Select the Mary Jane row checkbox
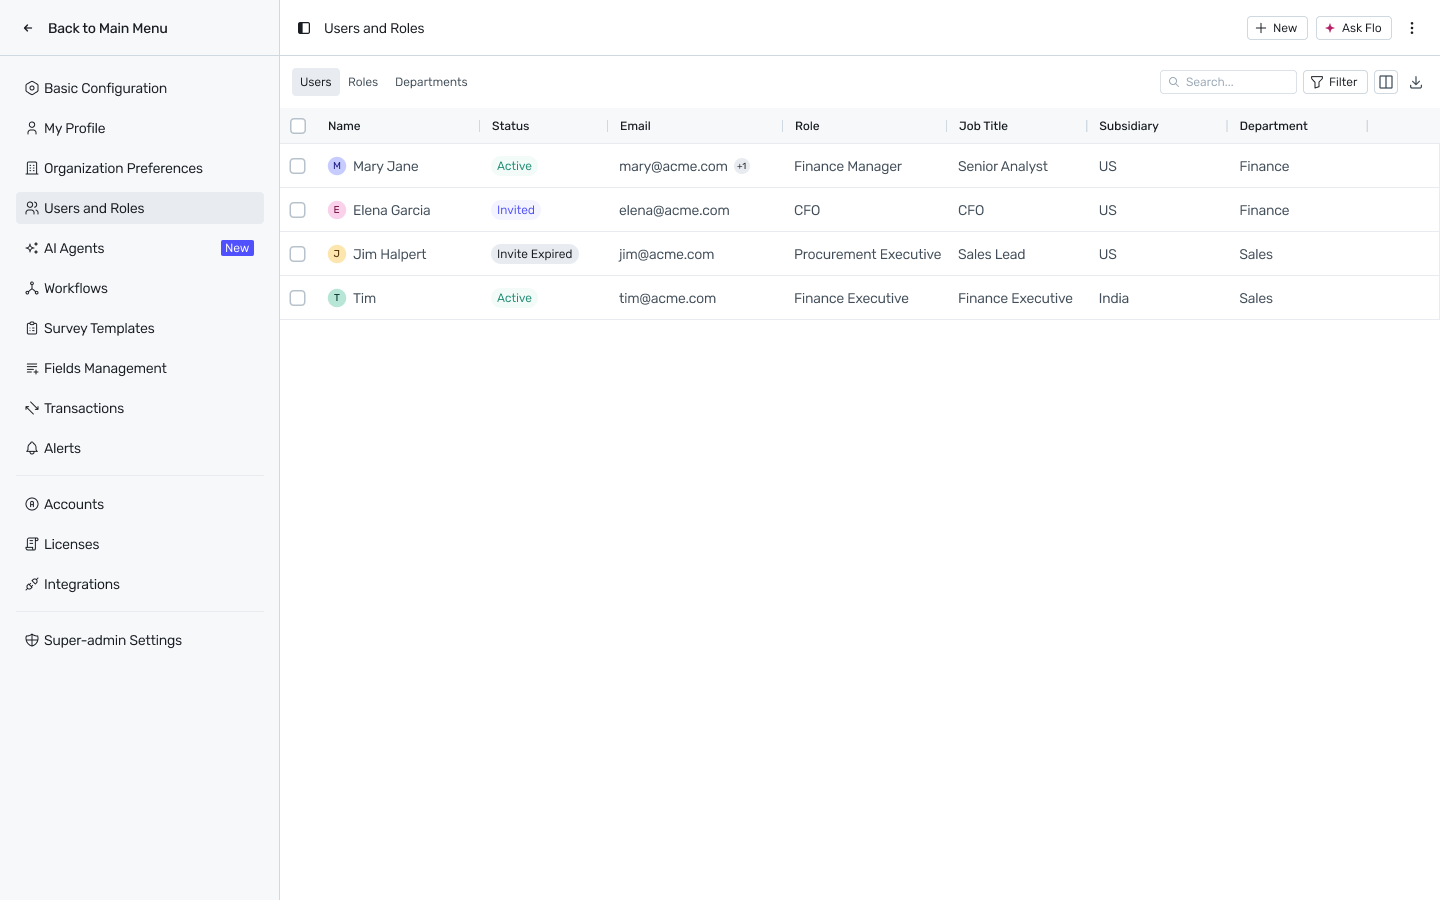The image size is (1440, 900). click(x=298, y=166)
